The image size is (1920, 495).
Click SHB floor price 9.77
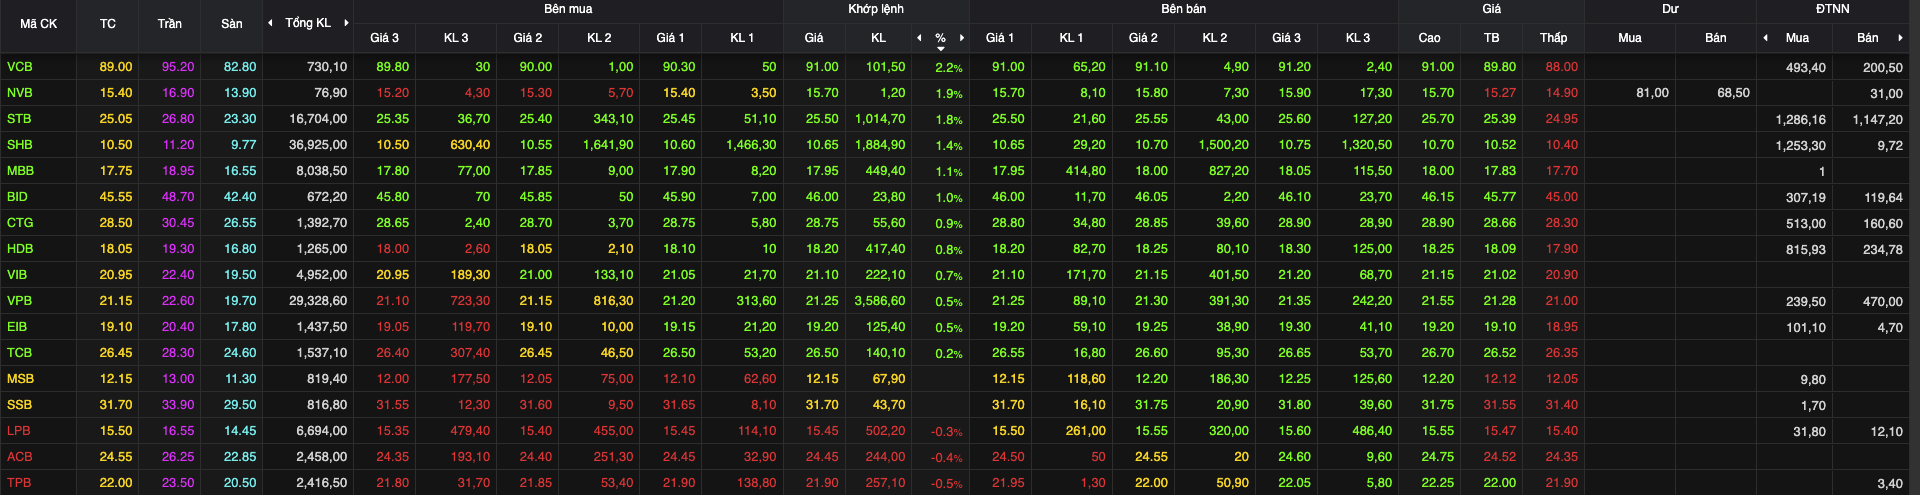click(x=243, y=145)
